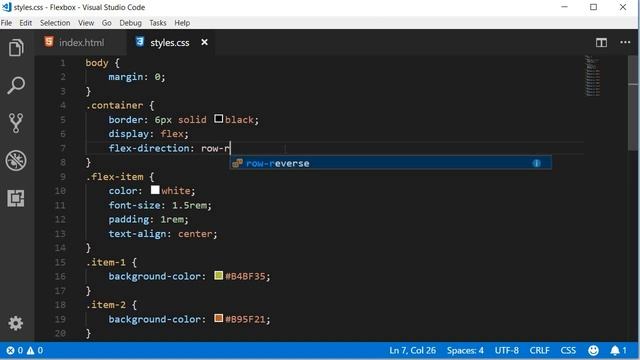Click the #B95F21 color swatch

tap(218, 318)
